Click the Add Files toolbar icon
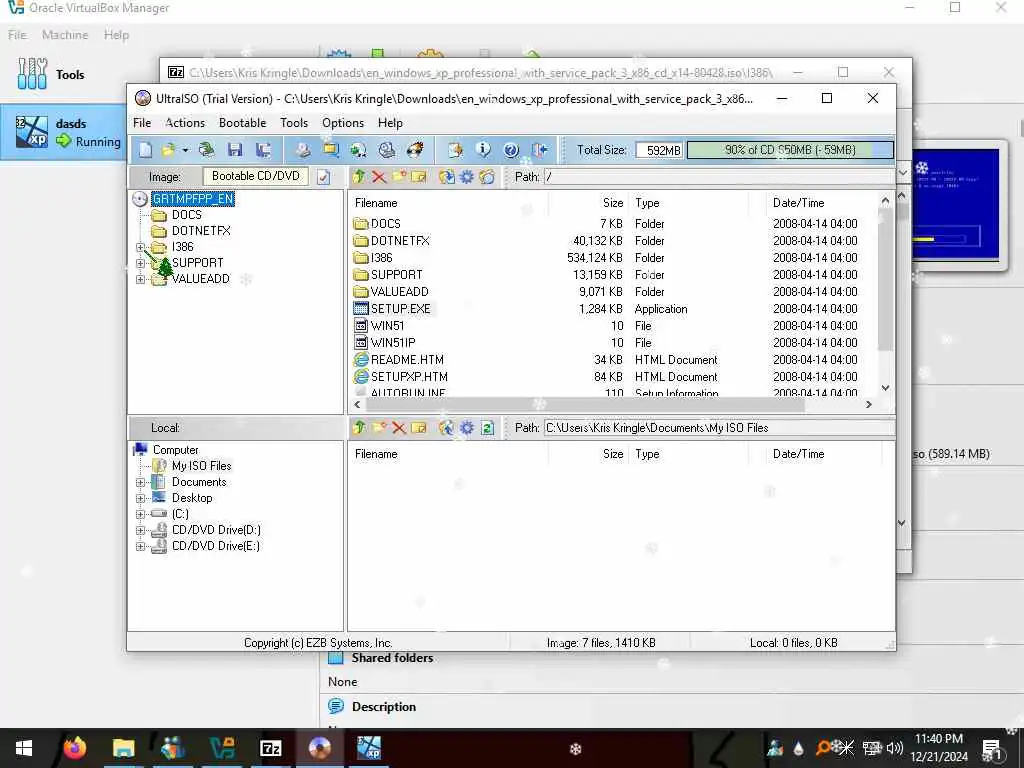 pos(455,150)
